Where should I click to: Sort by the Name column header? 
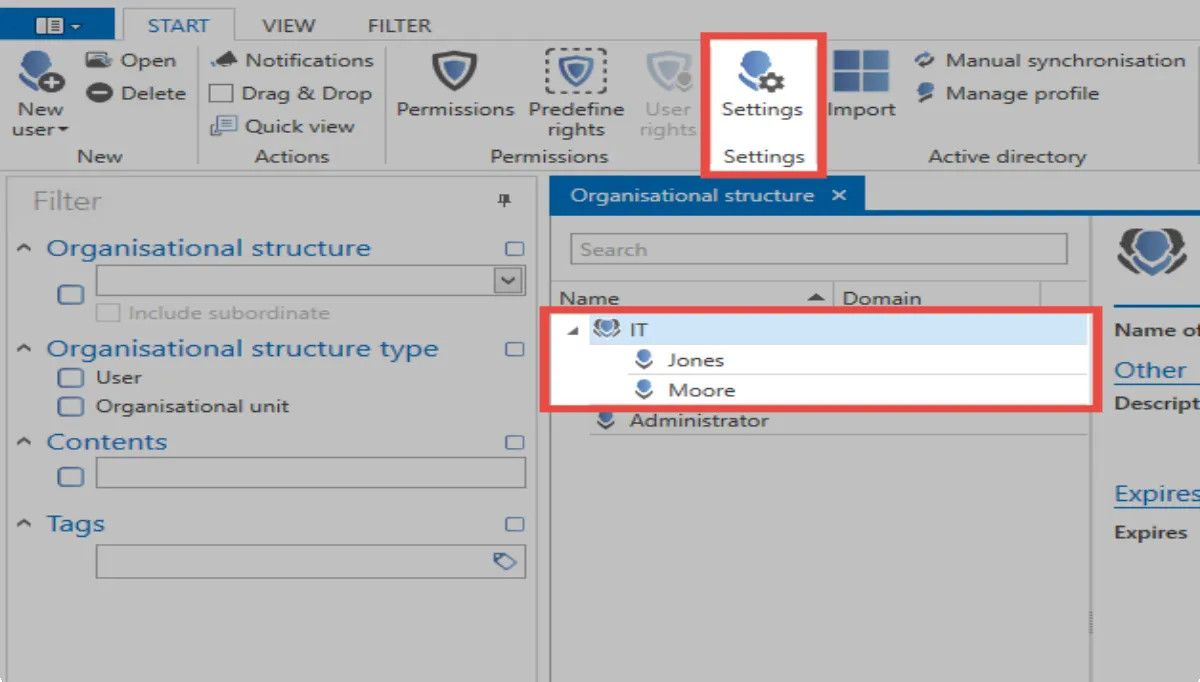(x=692, y=298)
